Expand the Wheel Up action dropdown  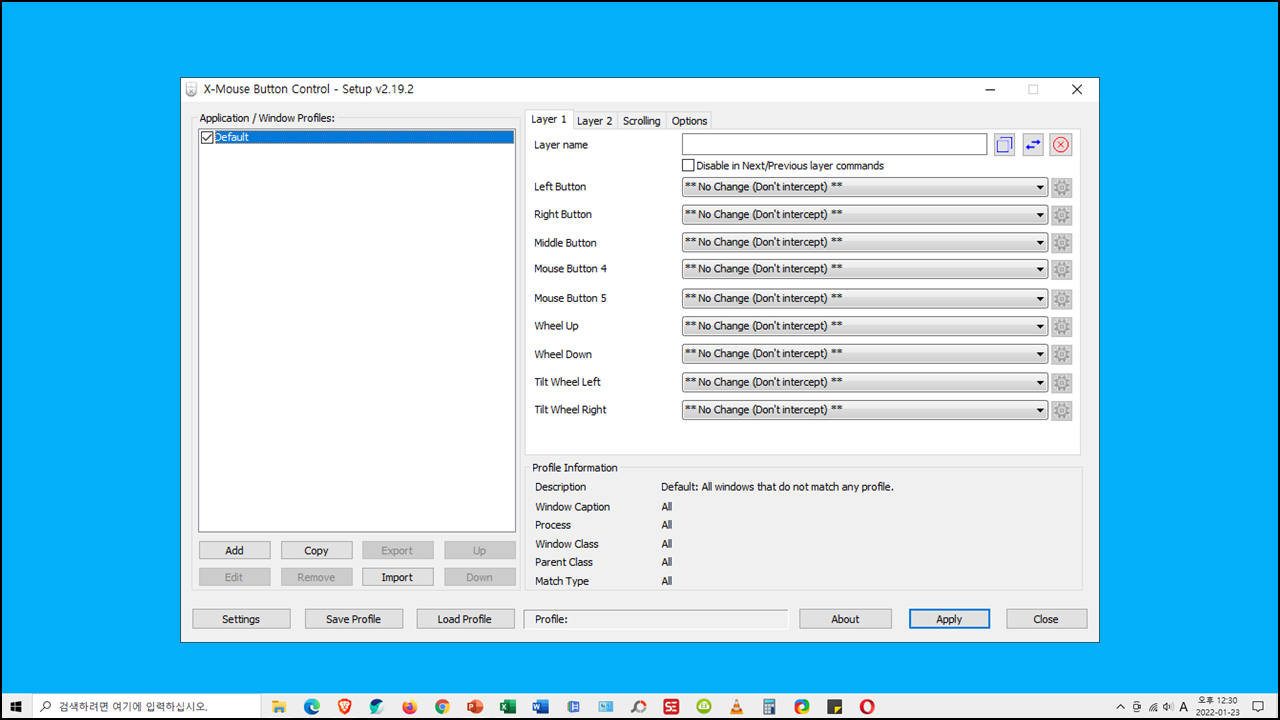pyautogui.click(x=864, y=326)
